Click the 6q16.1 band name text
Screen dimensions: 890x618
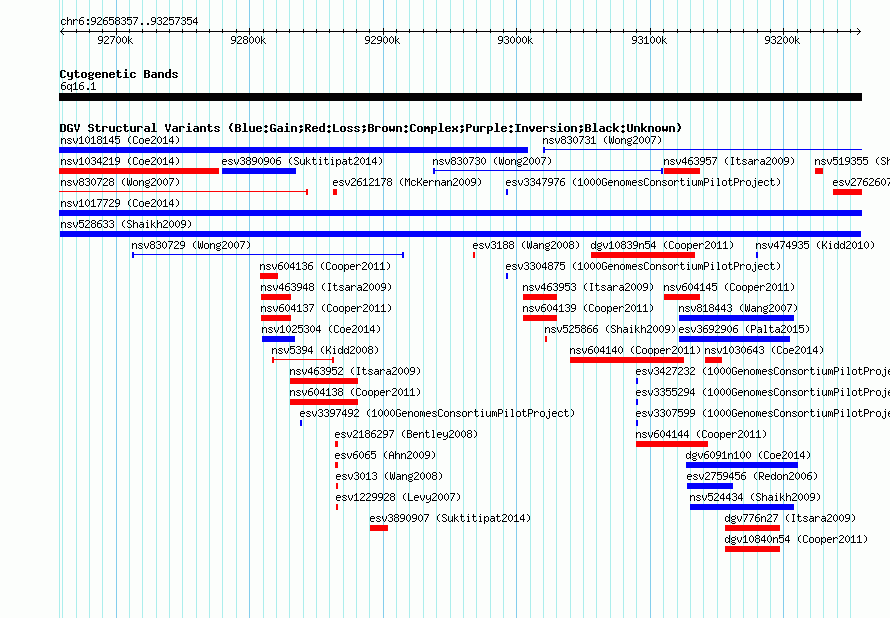[x=78, y=86]
